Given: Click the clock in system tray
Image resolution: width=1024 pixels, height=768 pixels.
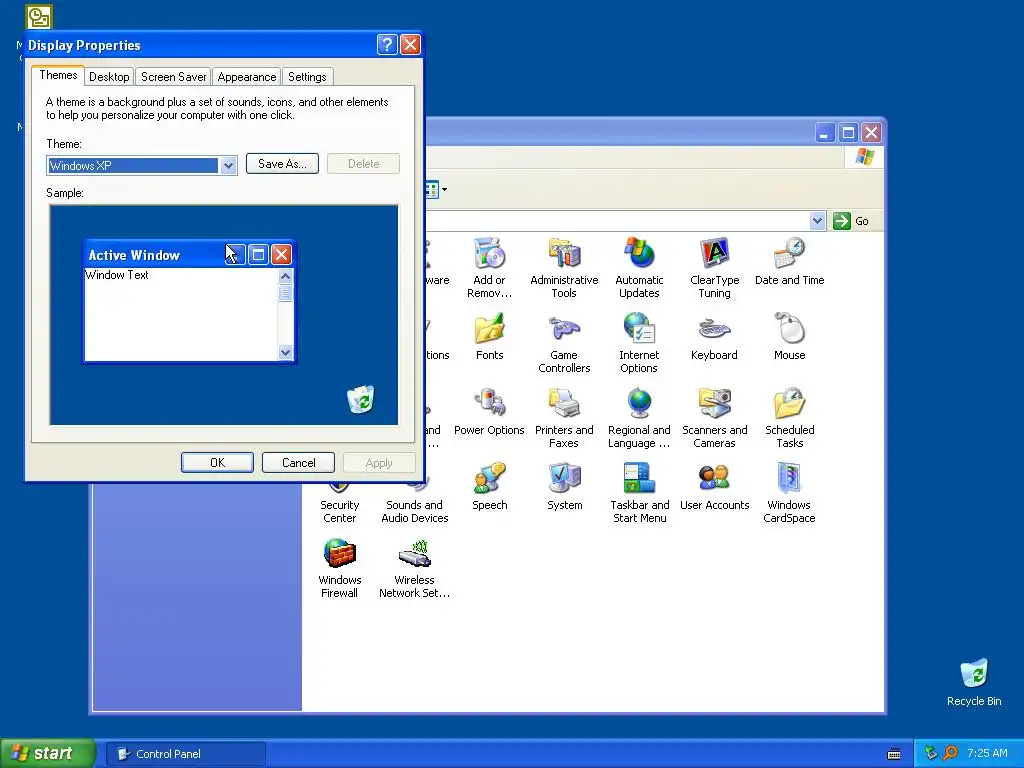Looking at the screenshot, I should point(987,754).
